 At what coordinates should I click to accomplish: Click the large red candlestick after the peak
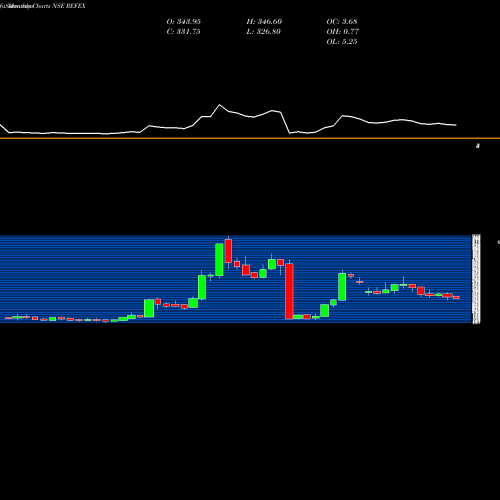click(x=289, y=291)
